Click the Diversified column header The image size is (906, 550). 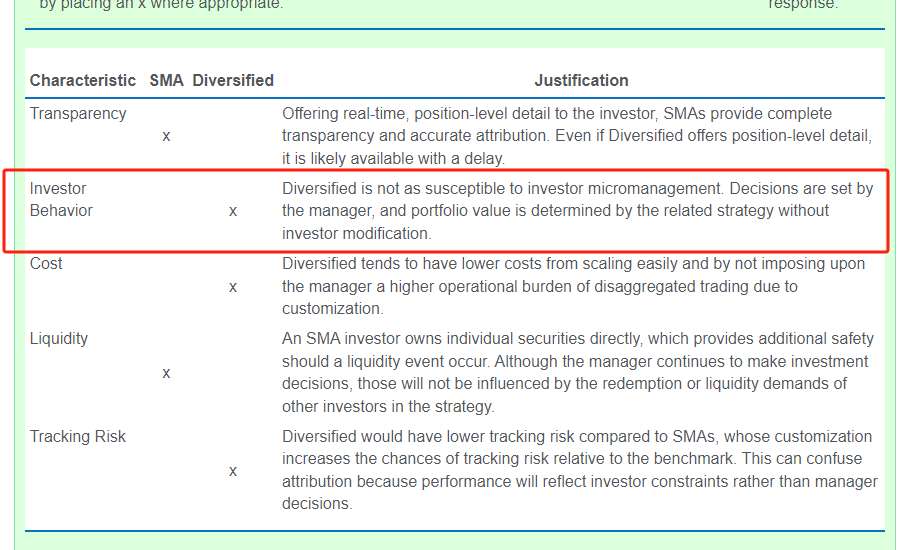(x=233, y=80)
